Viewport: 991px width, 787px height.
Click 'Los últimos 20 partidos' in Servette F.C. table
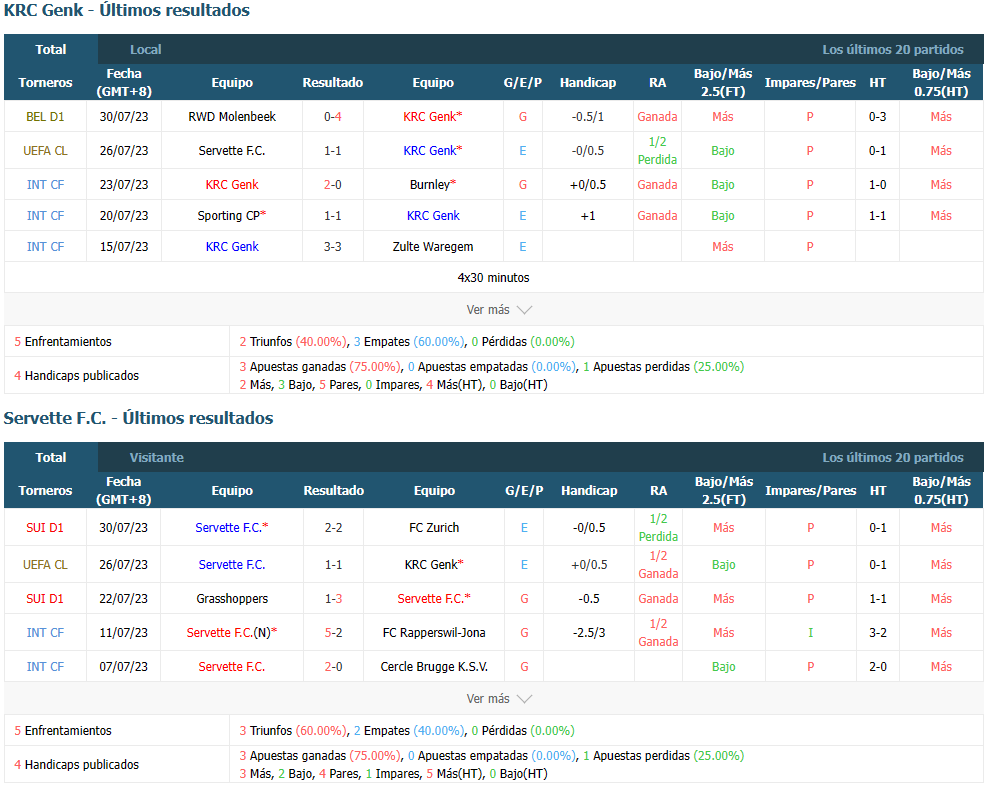click(x=892, y=457)
